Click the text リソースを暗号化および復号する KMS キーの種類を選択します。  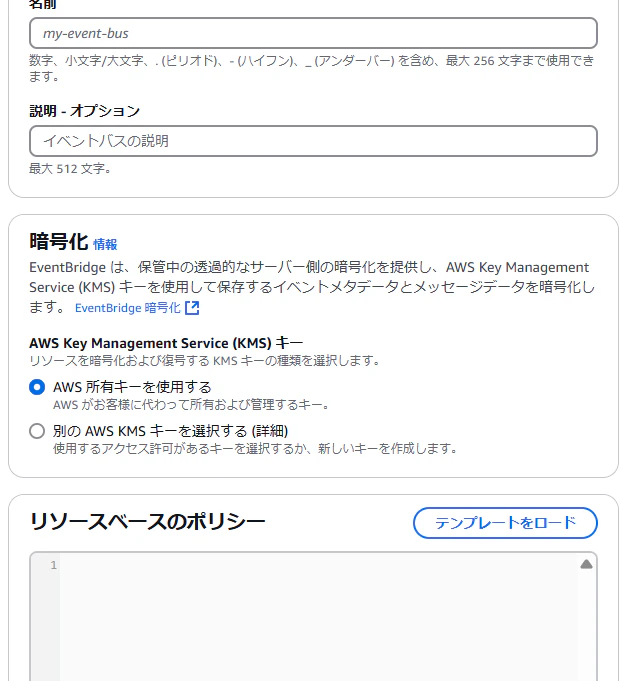pos(205,360)
